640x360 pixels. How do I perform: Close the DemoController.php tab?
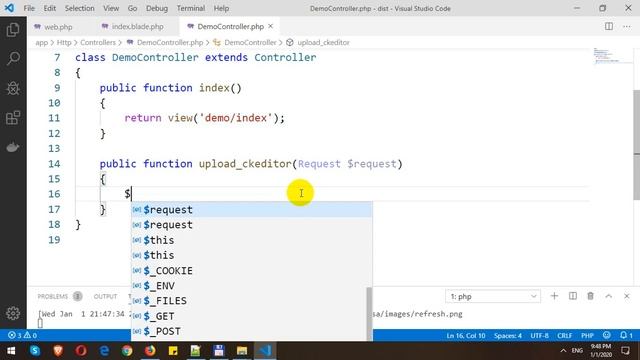tap(271, 27)
